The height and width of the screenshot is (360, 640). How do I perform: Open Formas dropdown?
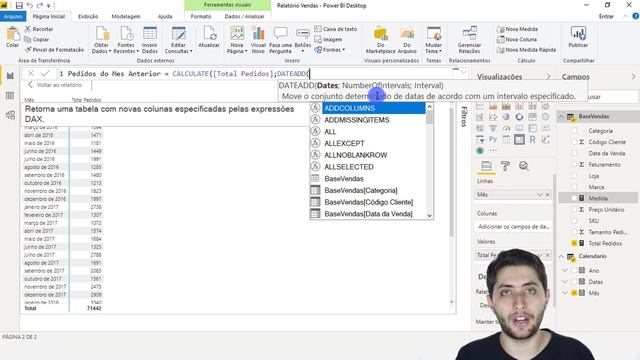[330, 50]
